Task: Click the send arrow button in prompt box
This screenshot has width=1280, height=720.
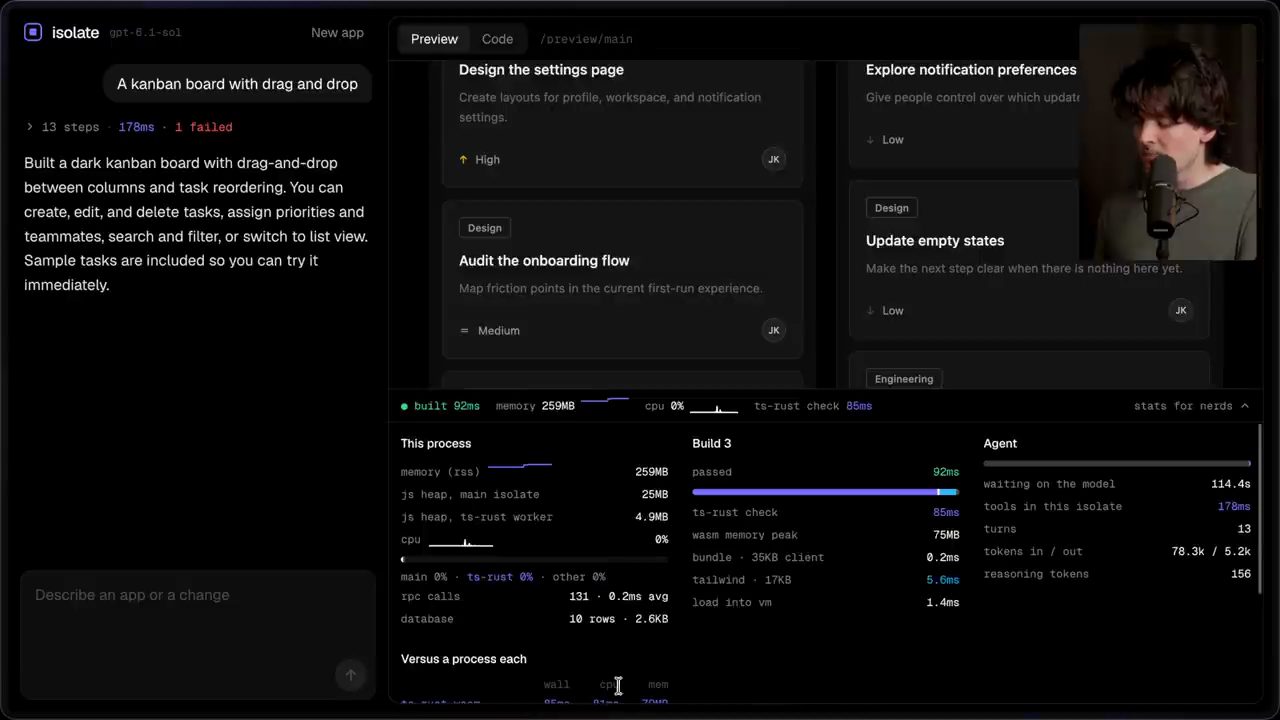Action: 350,675
